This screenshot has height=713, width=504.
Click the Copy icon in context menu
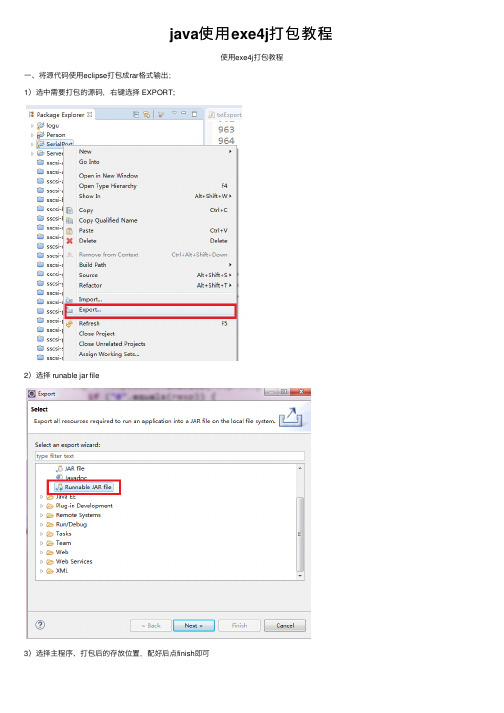pyautogui.click(x=70, y=210)
